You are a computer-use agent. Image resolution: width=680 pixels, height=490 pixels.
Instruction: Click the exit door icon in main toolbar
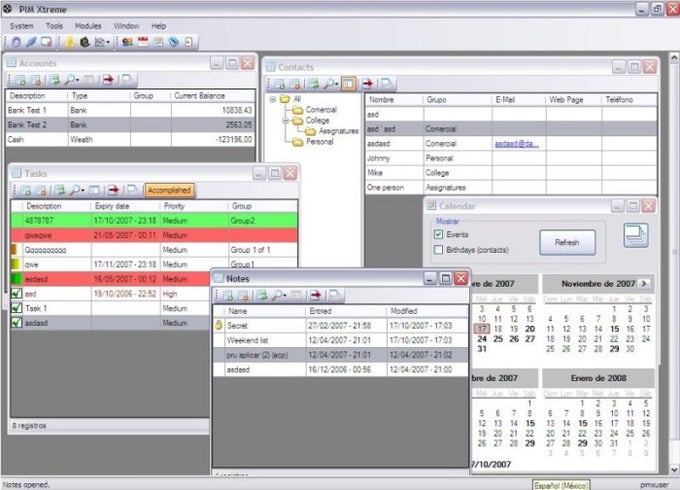[x=189, y=42]
